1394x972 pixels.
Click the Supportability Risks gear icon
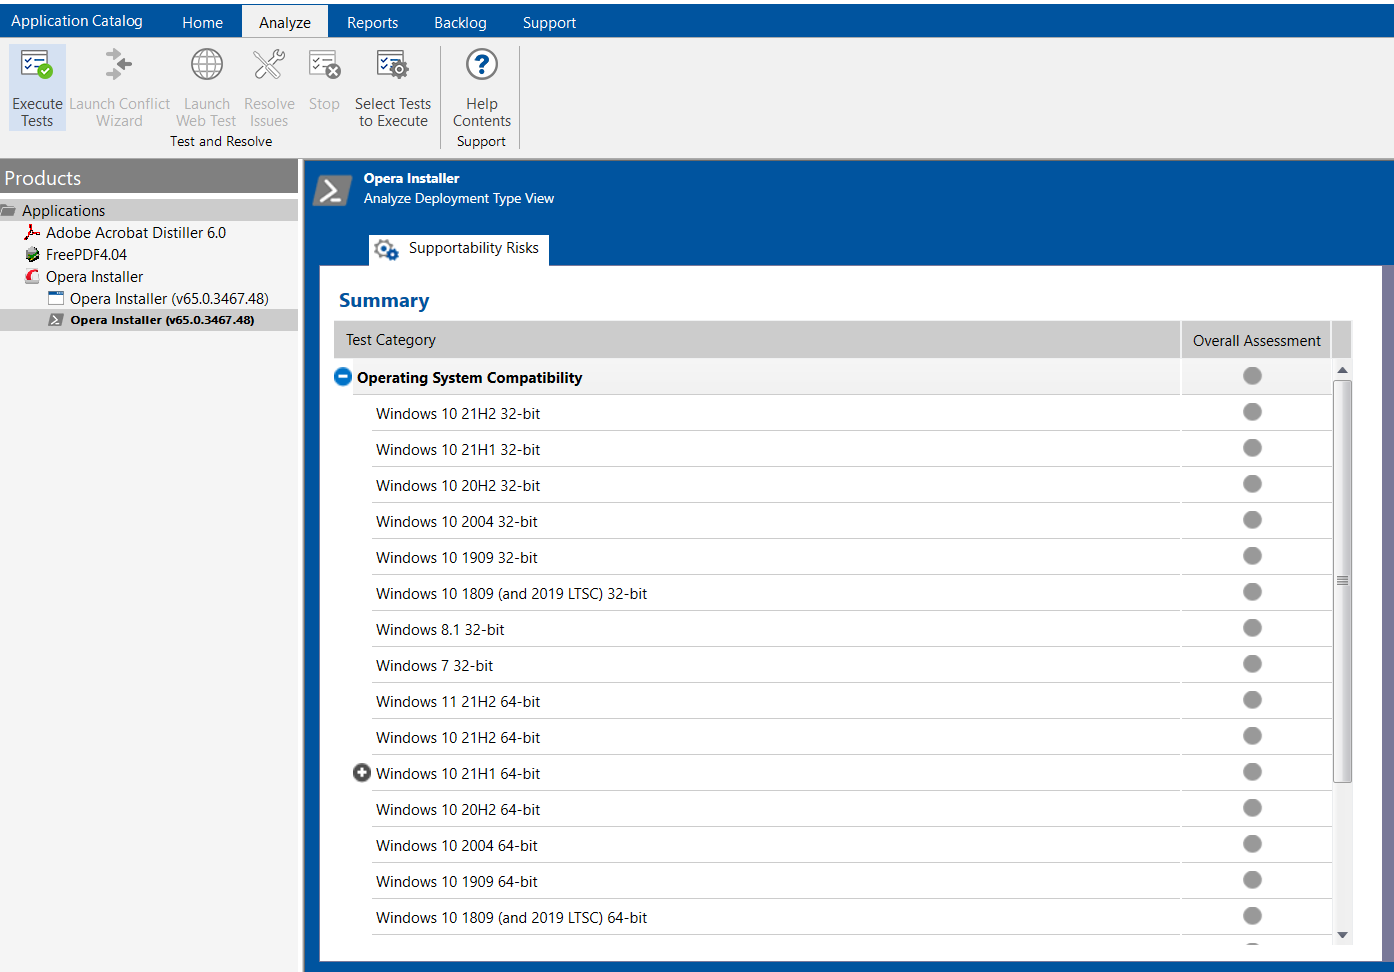(386, 249)
